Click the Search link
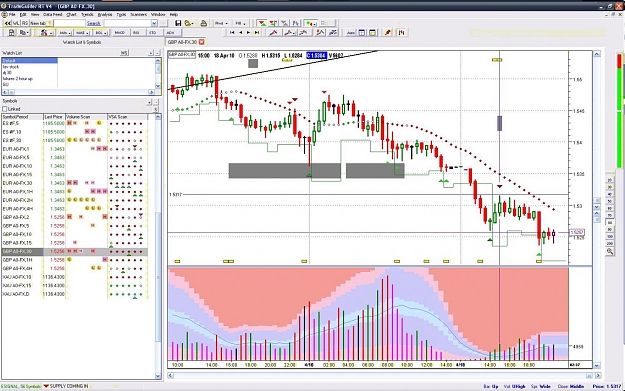The image size is (625, 391). coord(94,23)
